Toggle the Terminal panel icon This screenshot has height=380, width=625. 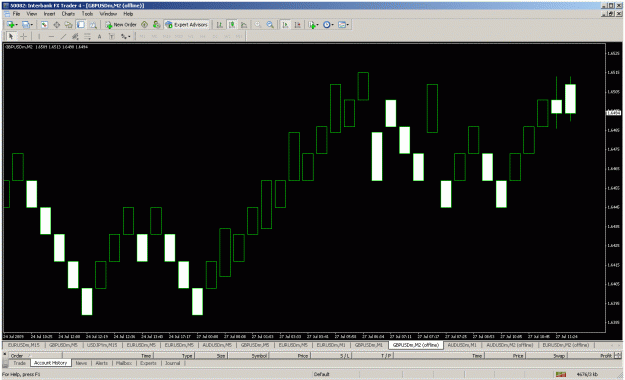(x=81, y=25)
